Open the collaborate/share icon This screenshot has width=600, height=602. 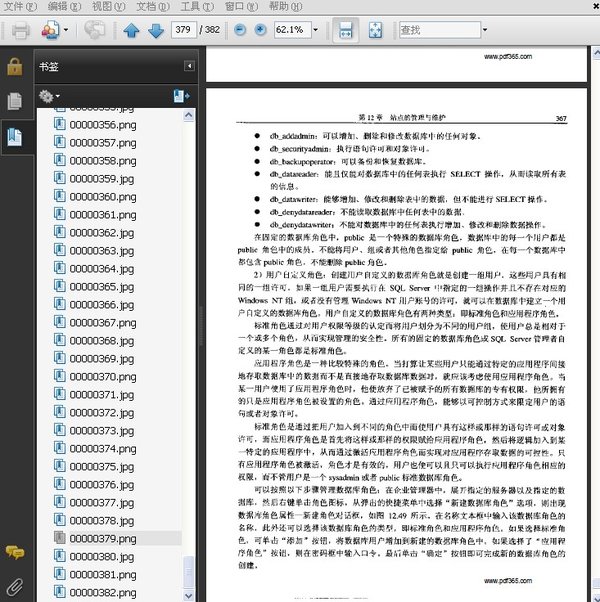[x=50, y=30]
